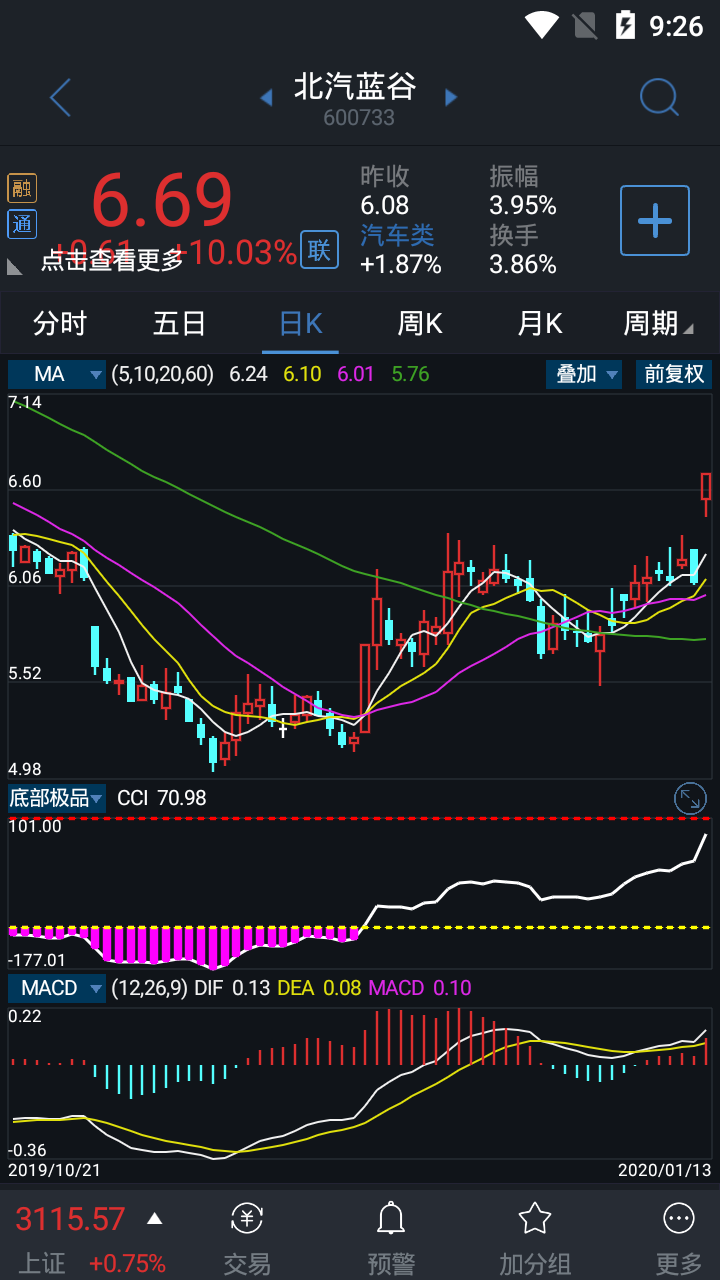The height and width of the screenshot is (1280, 720).
Task: Tap the CCI 70.98 reading
Action: click(162, 798)
